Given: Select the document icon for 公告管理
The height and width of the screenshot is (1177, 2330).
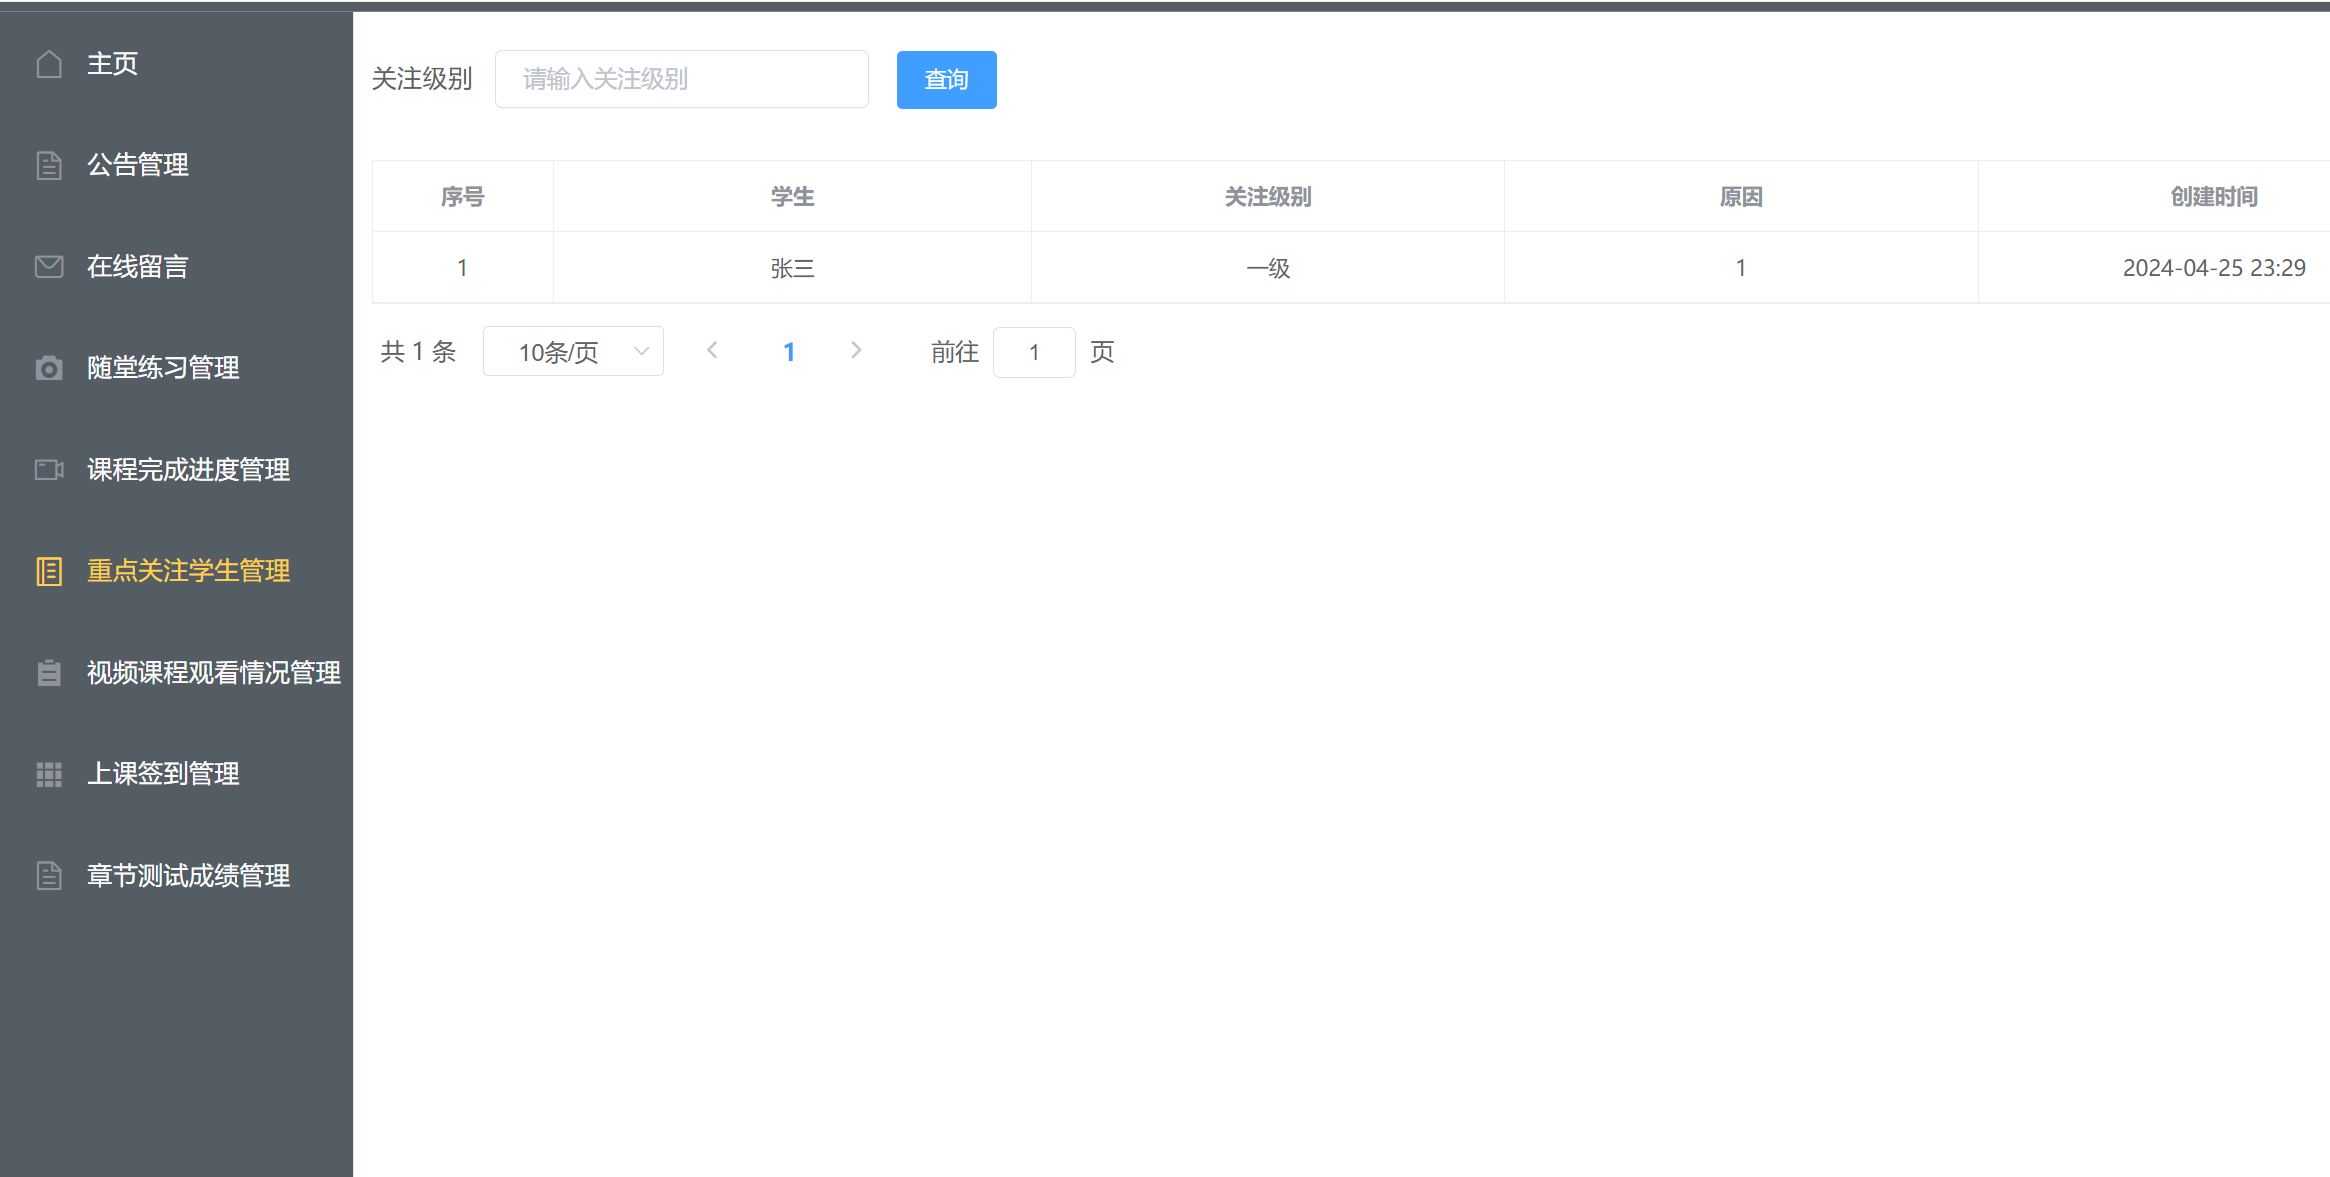Looking at the screenshot, I should (x=49, y=164).
